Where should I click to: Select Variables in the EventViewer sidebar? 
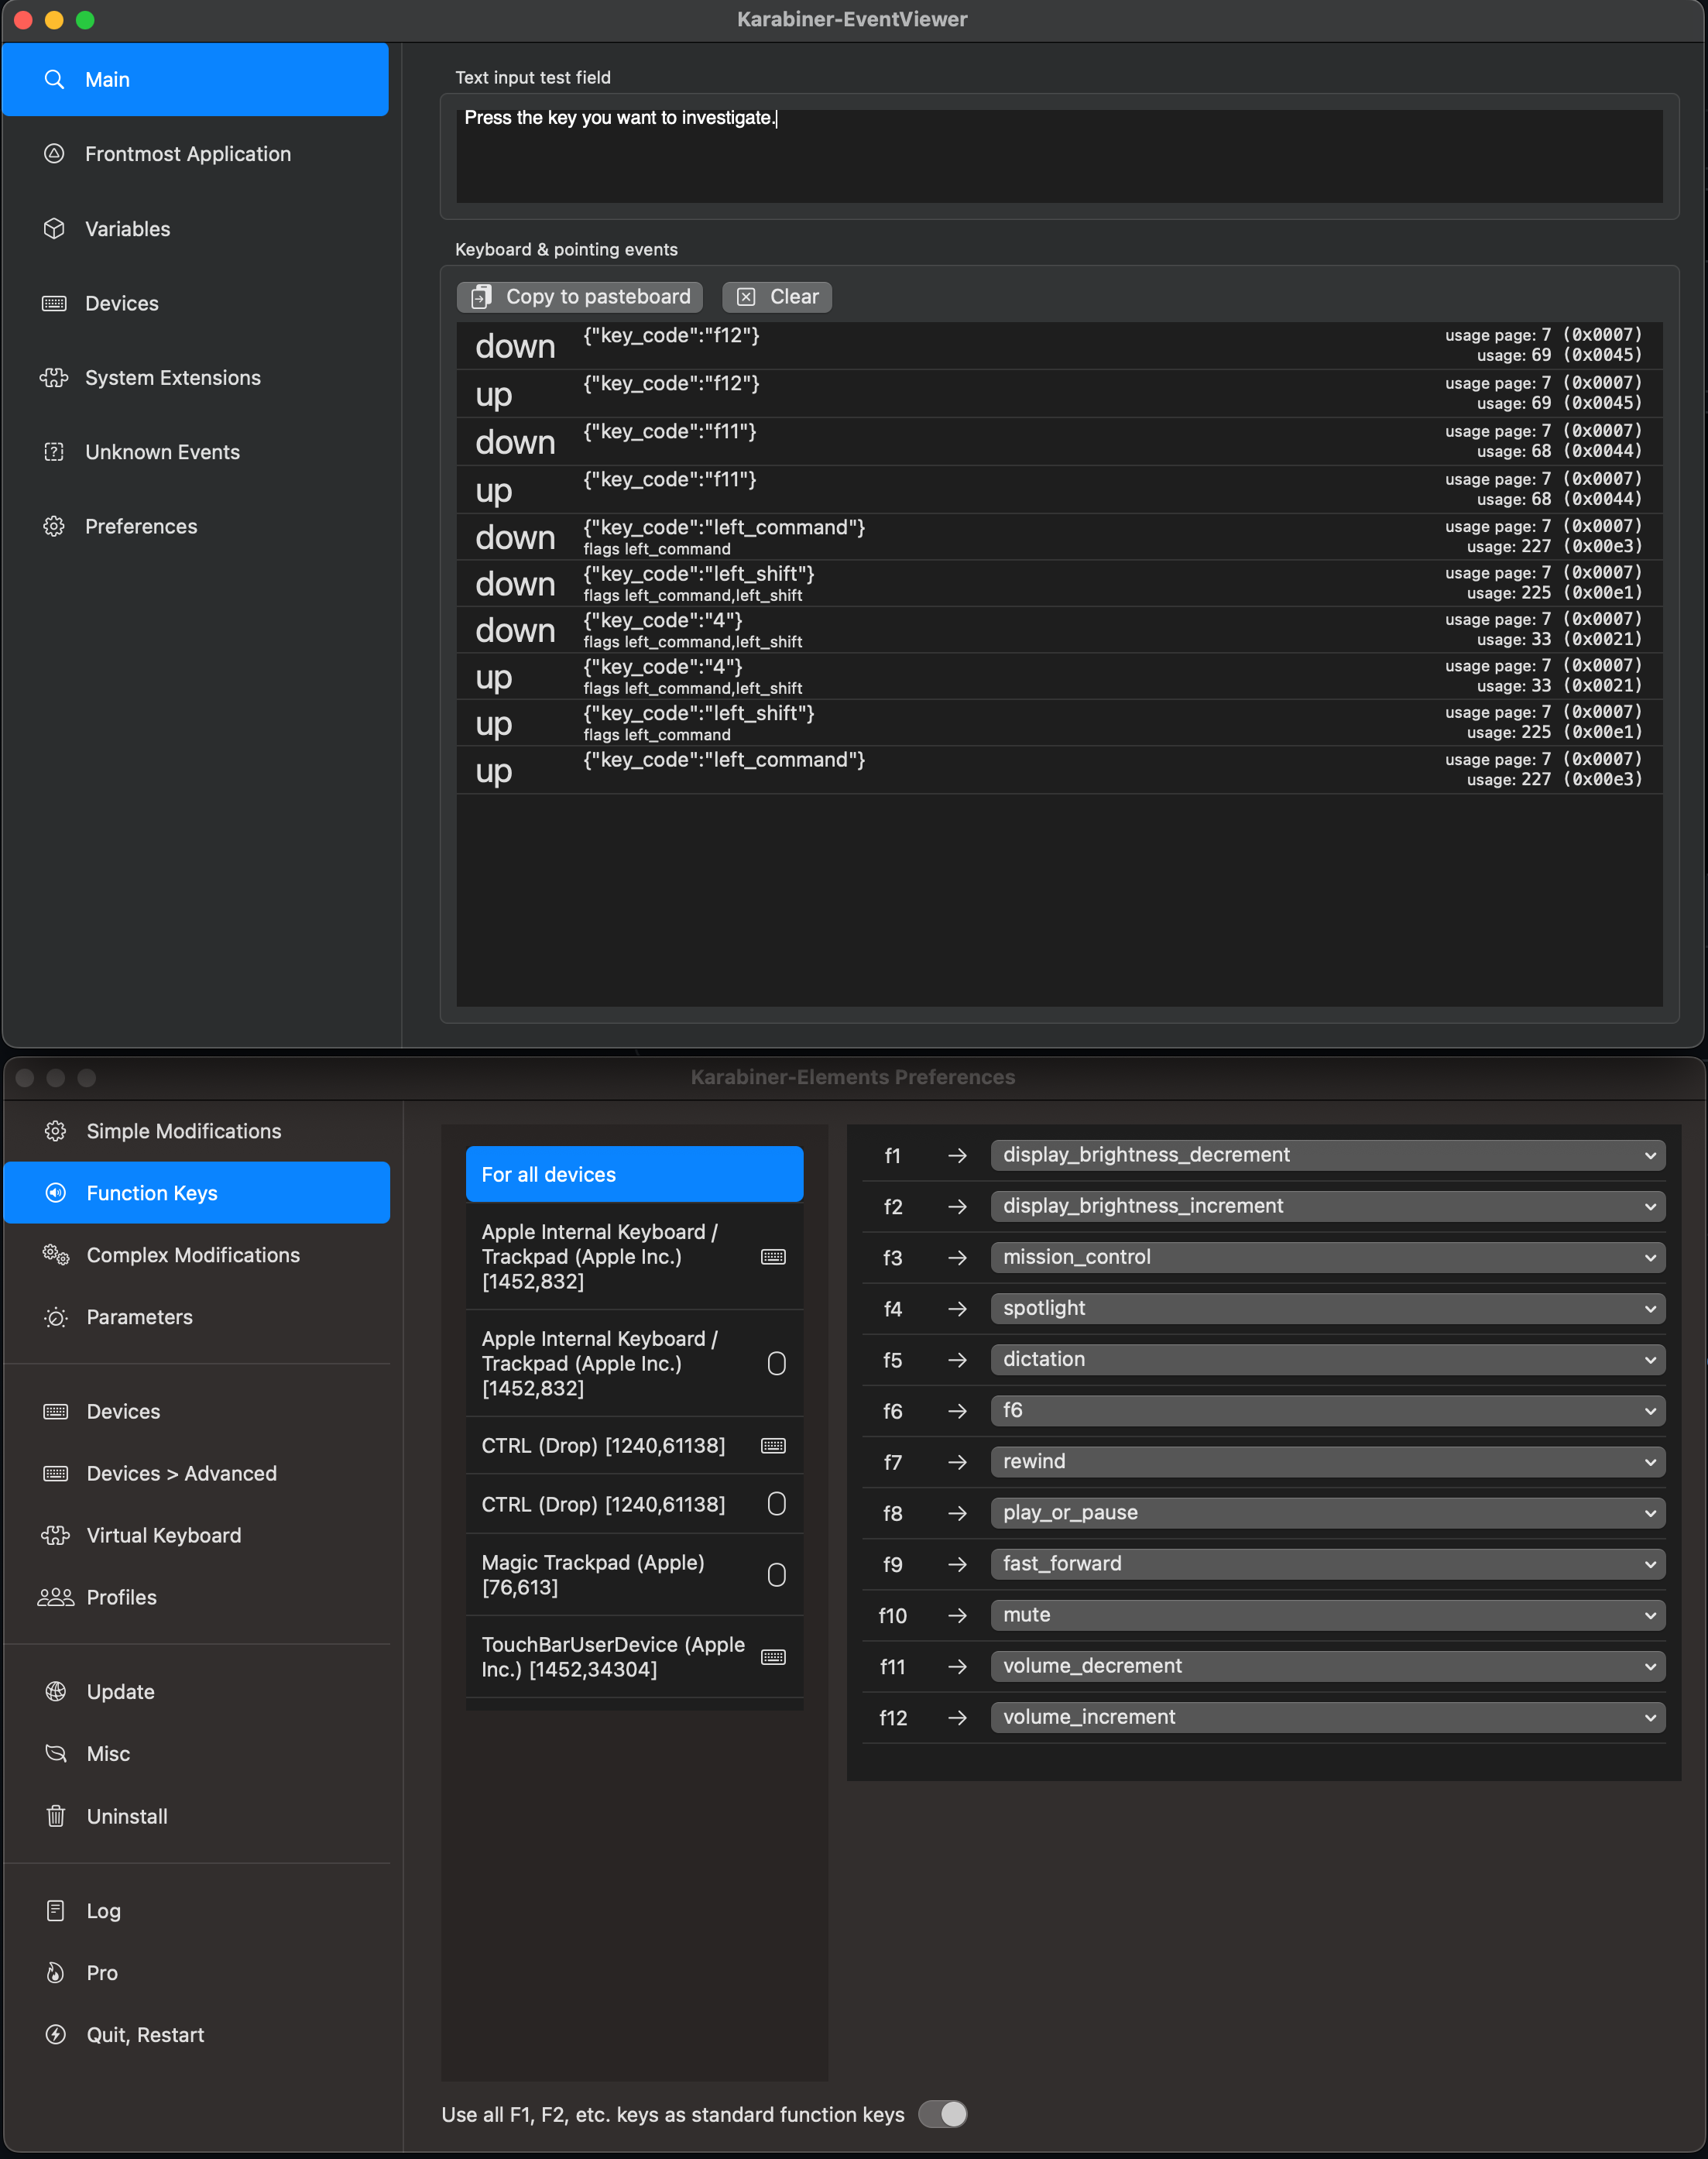[x=127, y=228]
